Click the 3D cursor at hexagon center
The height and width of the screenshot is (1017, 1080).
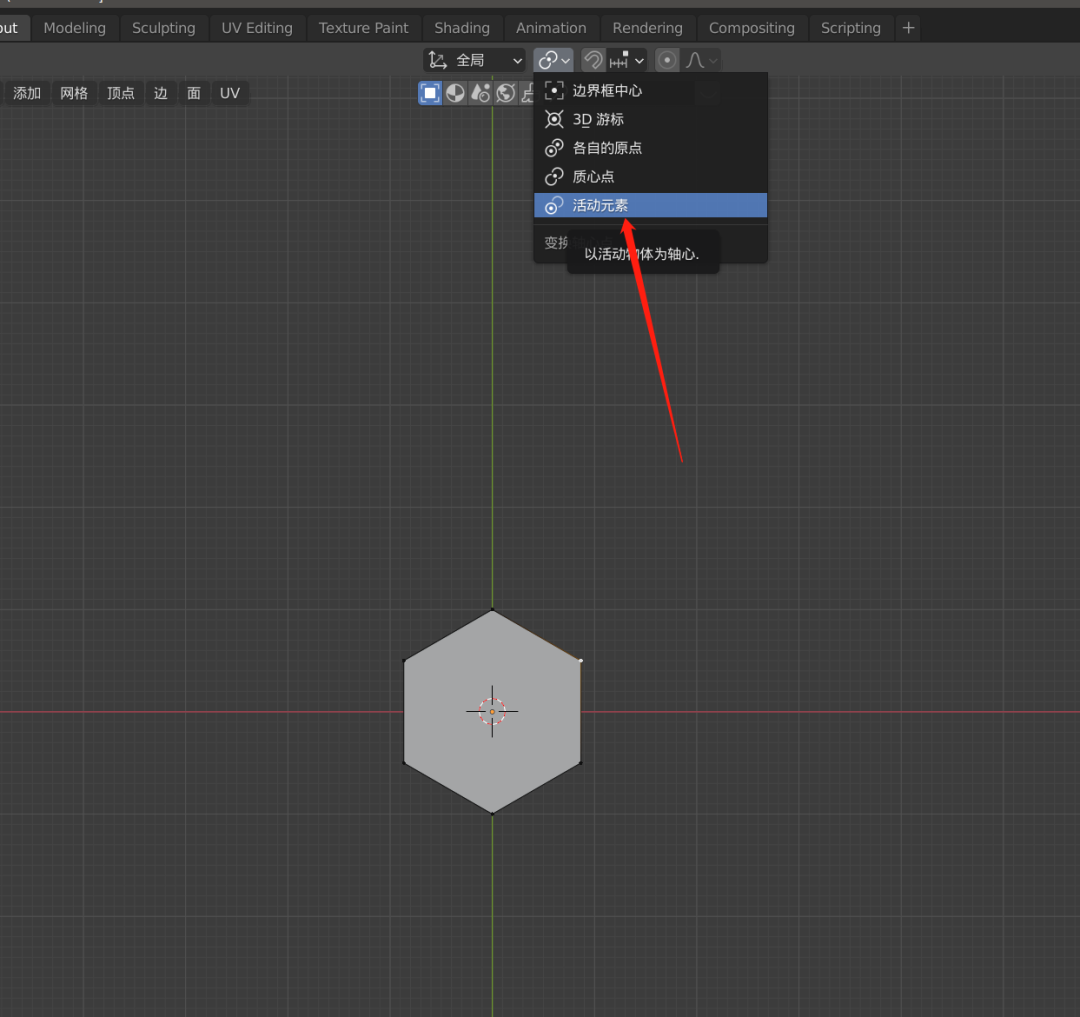[x=492, y=711]
